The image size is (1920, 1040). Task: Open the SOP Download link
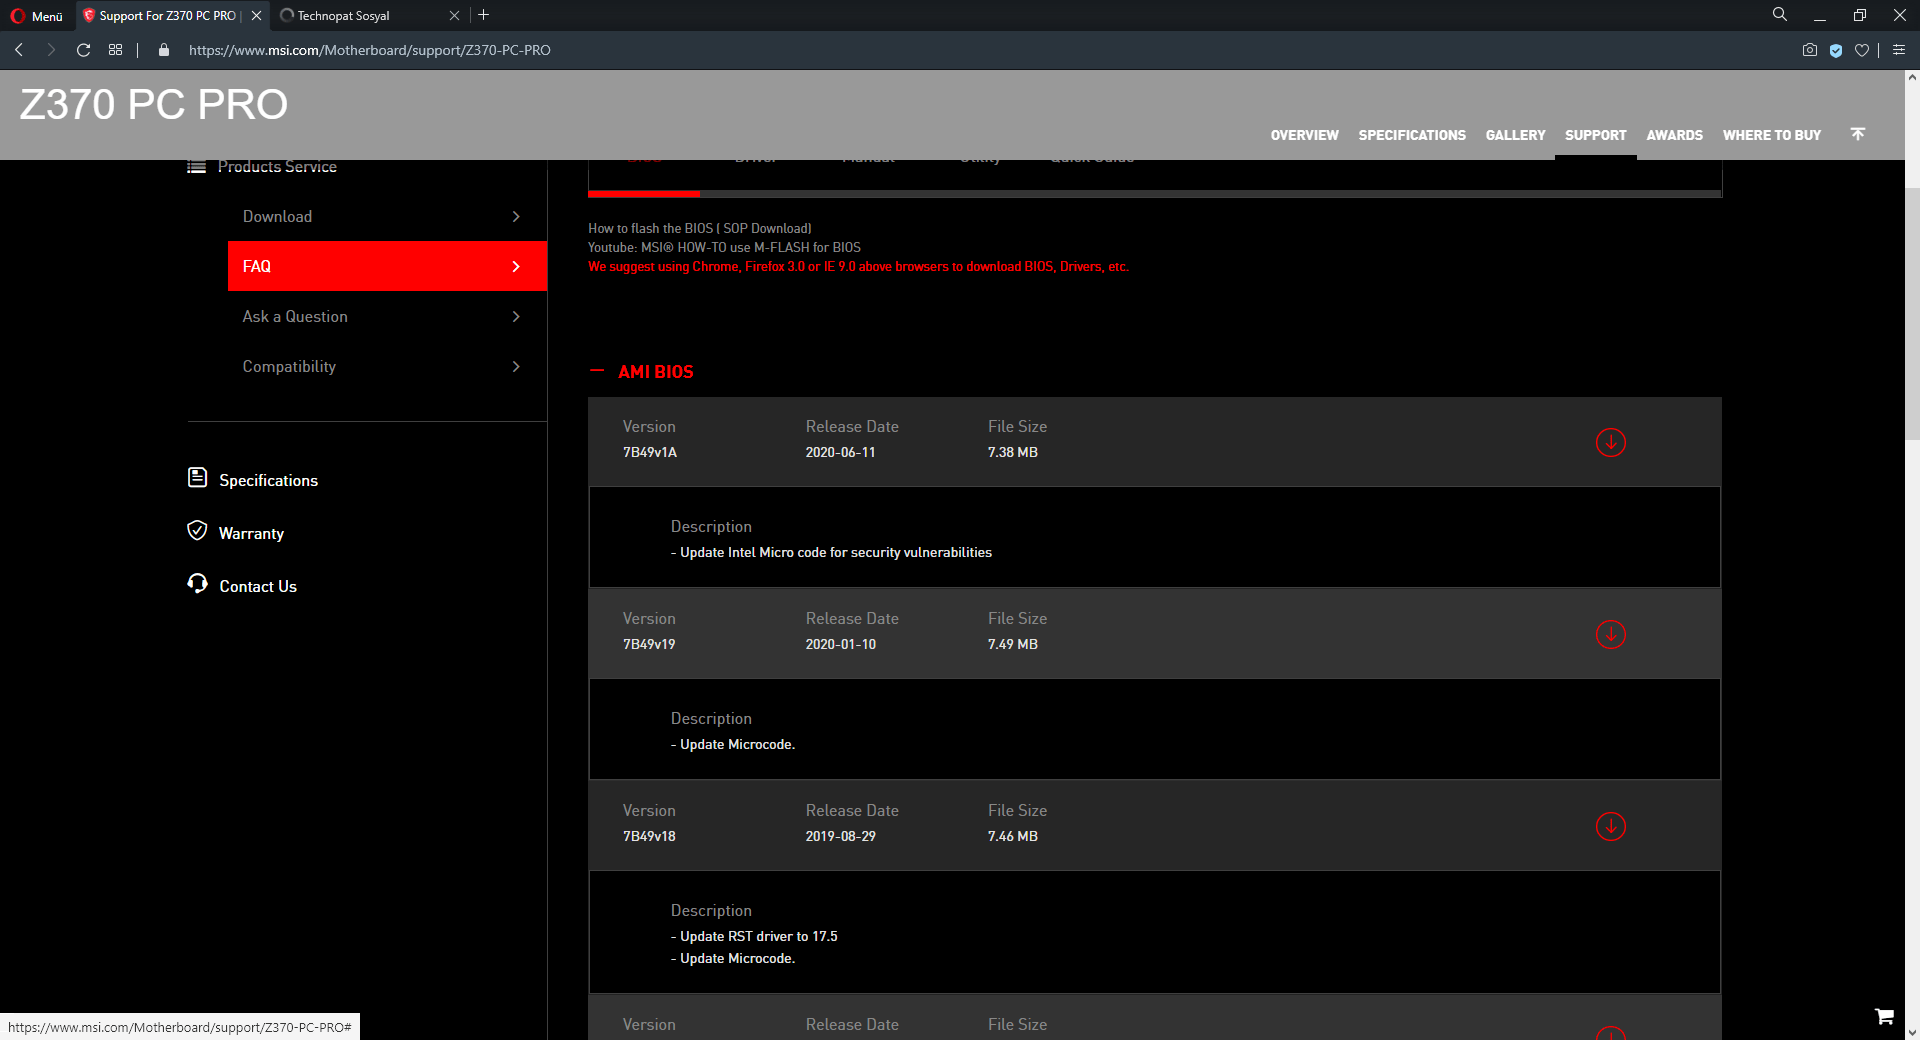coord(766,228)
